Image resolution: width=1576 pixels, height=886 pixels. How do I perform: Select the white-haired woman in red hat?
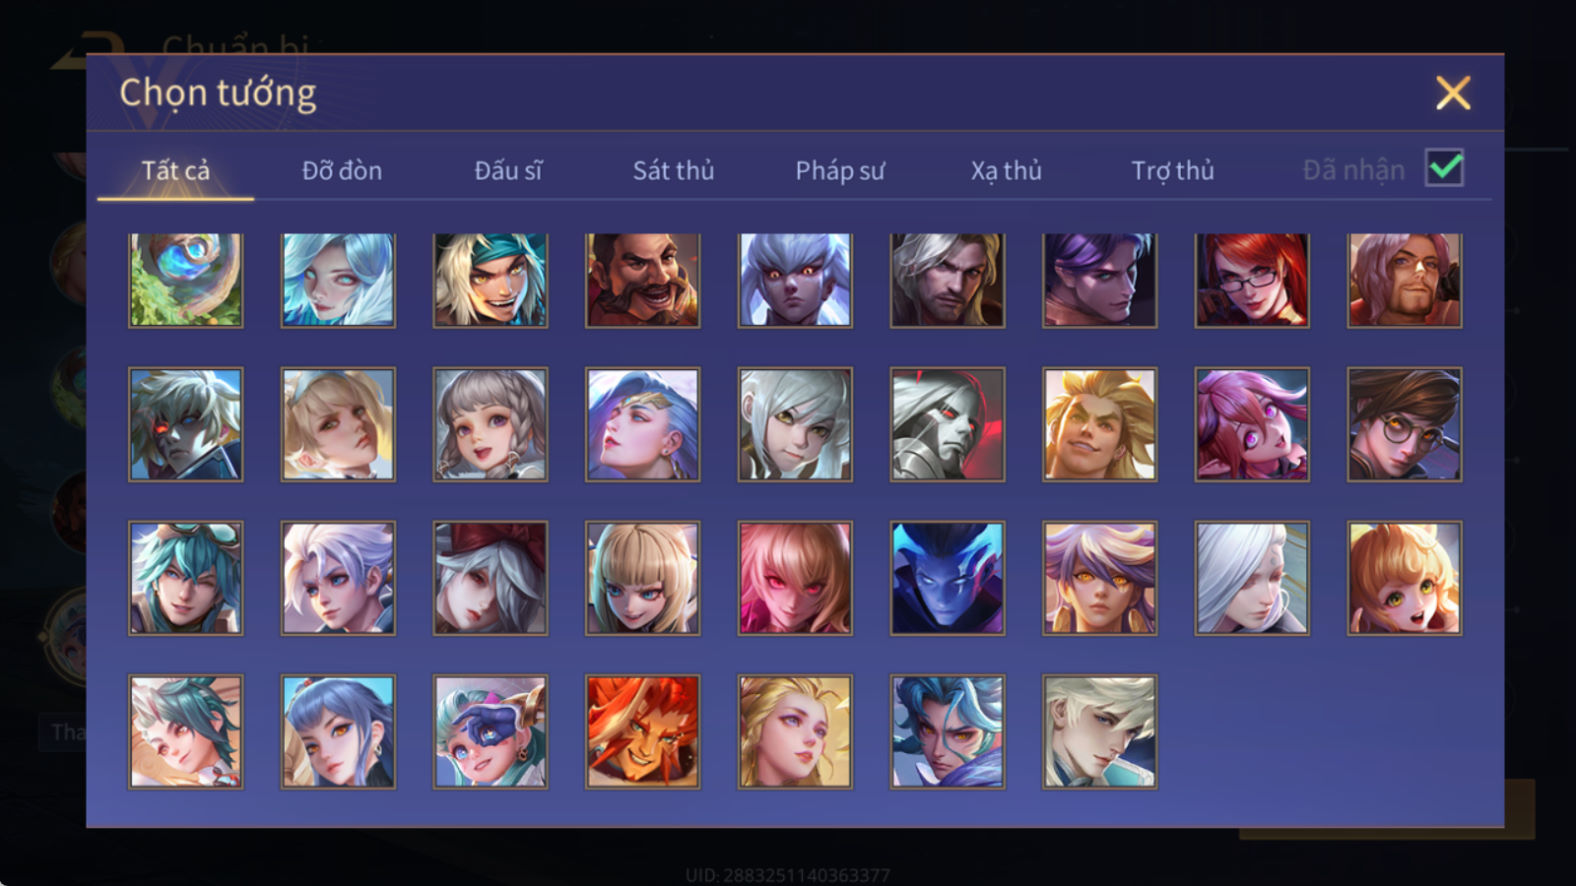(x=490, y=577)
